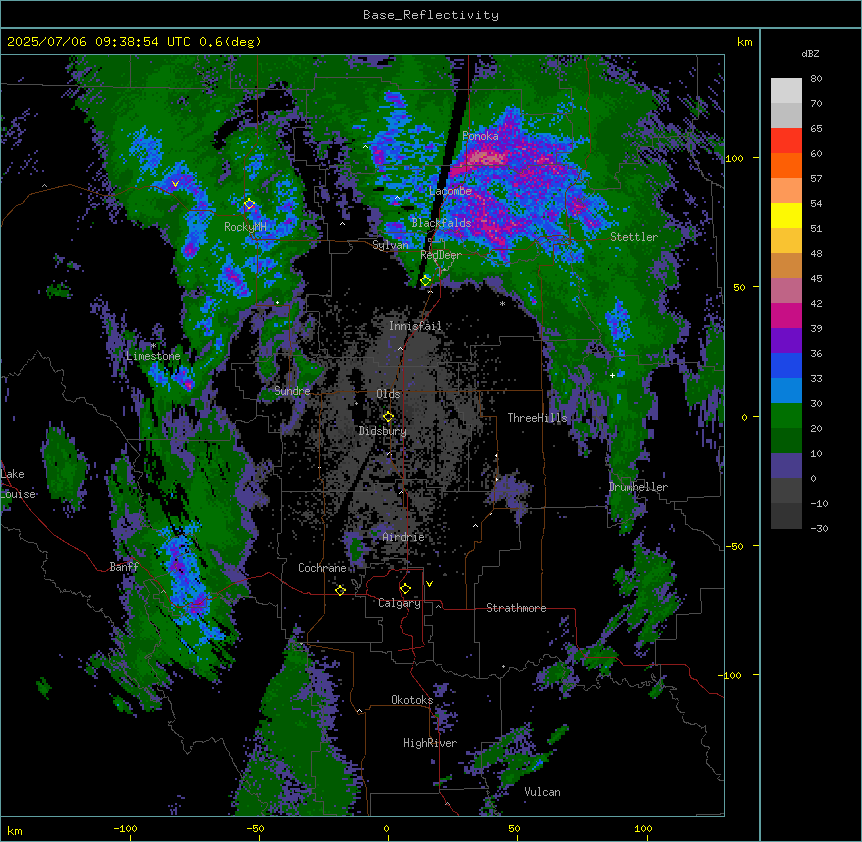Click the Drumheller city label

(638, 487)
